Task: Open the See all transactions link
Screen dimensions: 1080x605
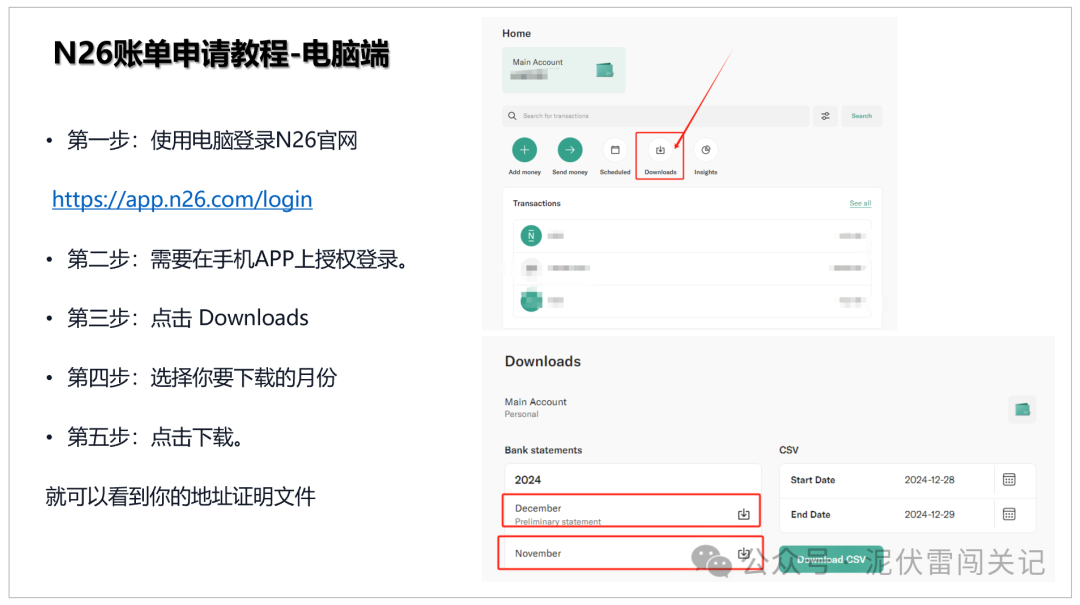Action: coord(860,203)
